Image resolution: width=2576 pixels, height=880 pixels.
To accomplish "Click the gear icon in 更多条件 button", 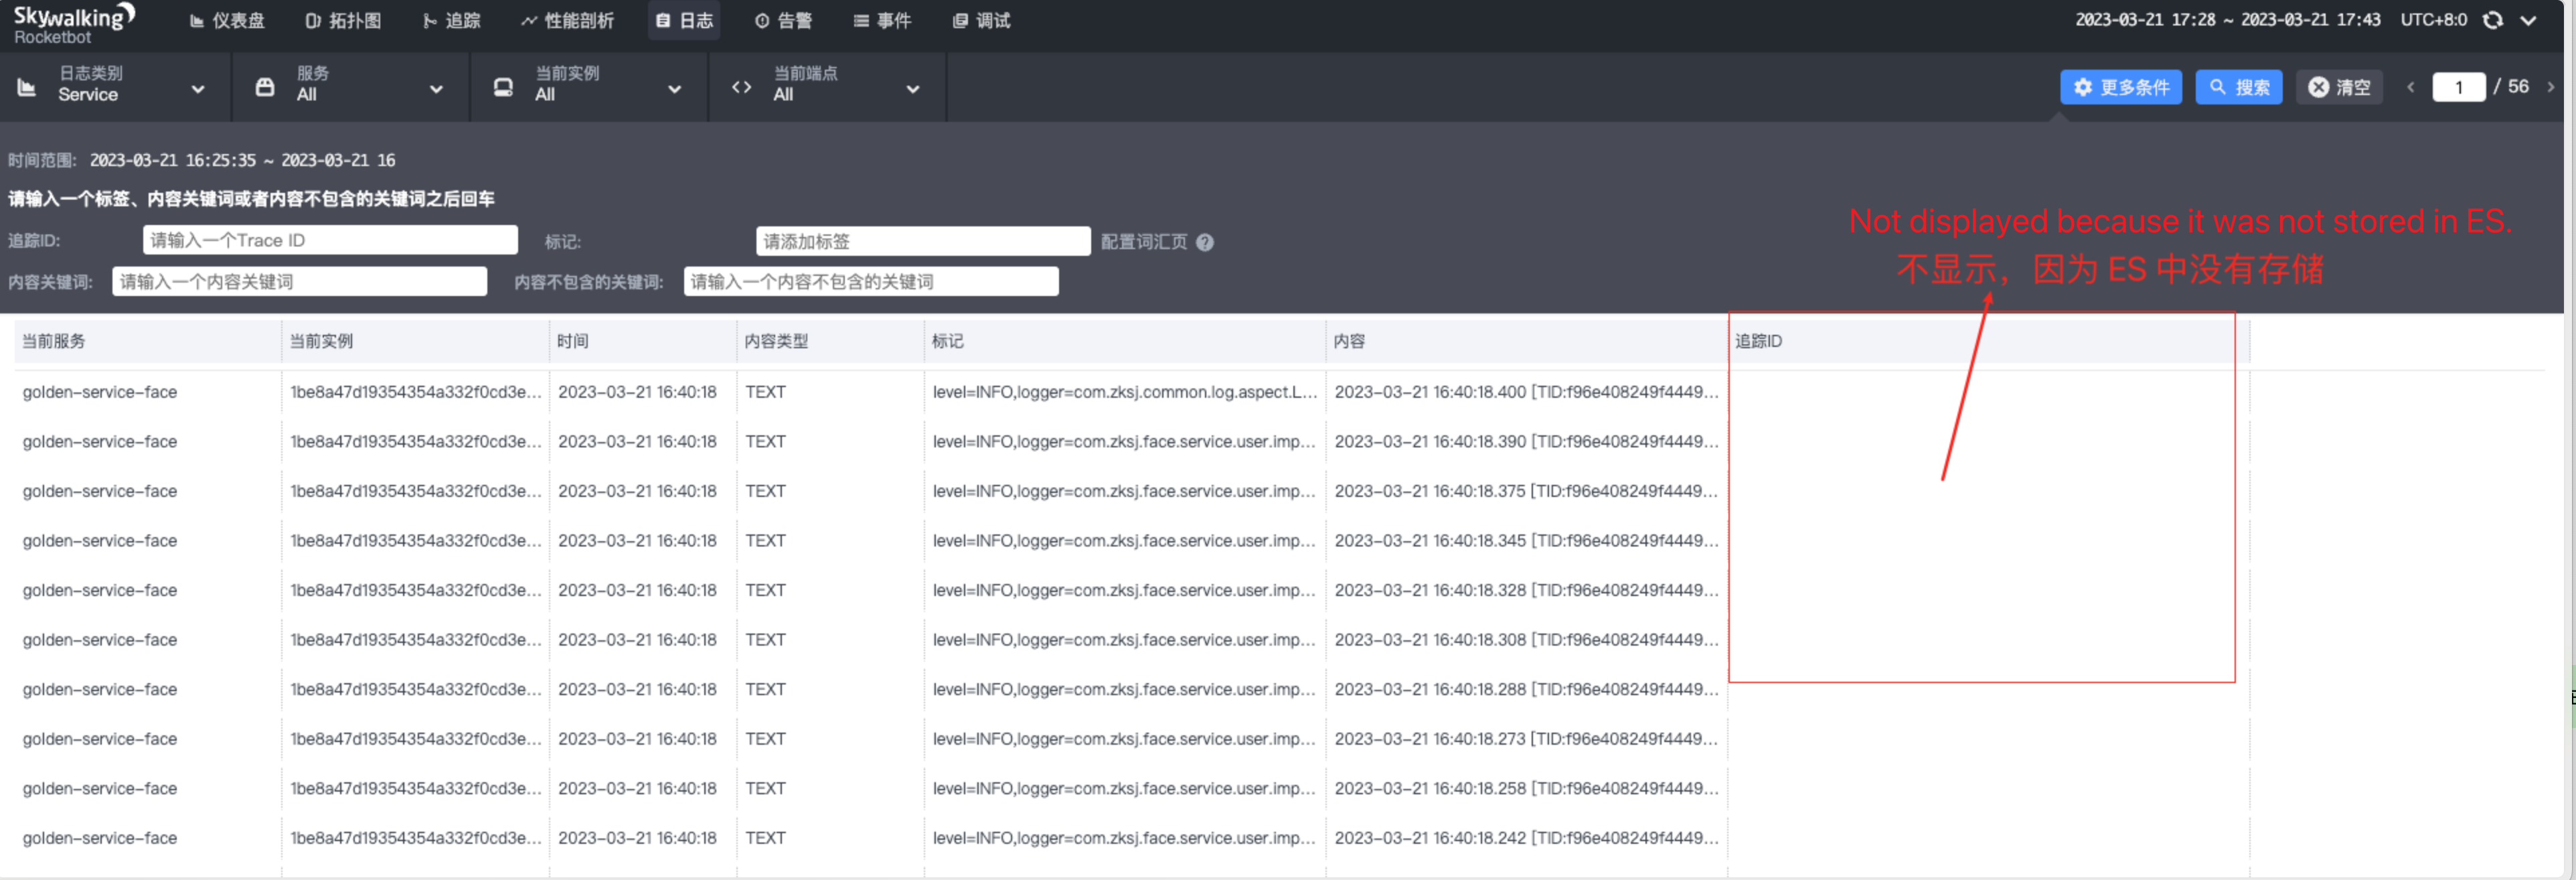I will [2082, 87].
